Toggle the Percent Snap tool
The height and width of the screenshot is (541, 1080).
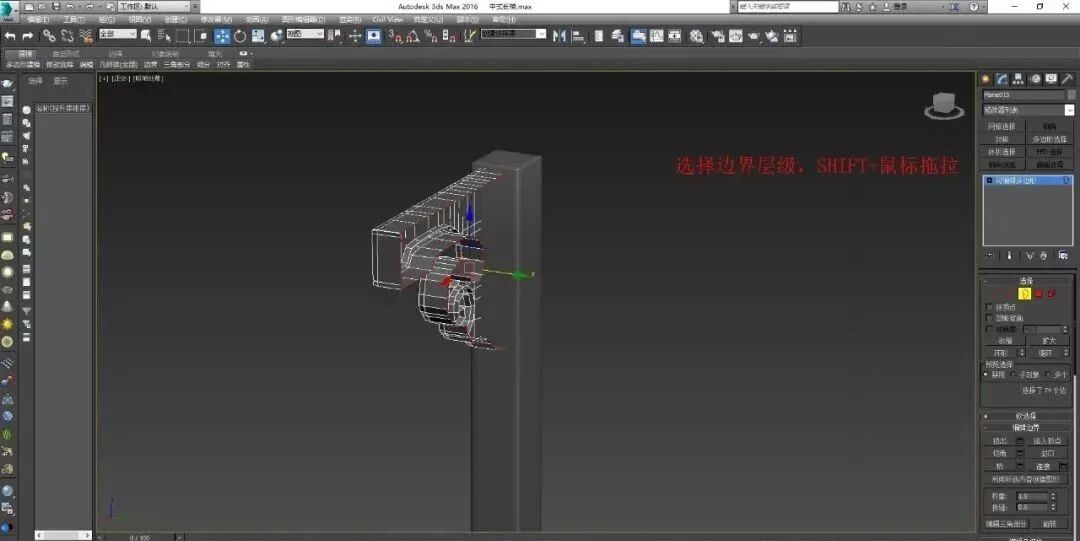431,36
